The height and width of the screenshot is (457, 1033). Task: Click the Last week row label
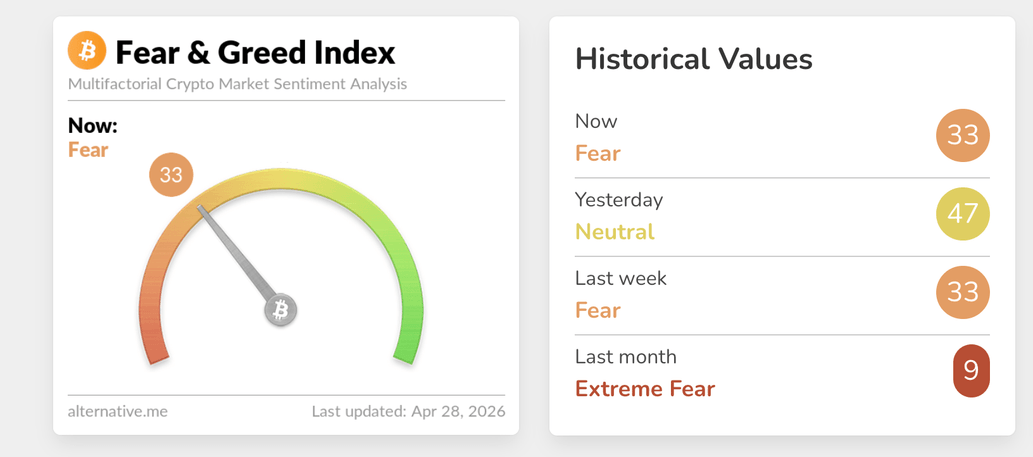pos(620,278)
